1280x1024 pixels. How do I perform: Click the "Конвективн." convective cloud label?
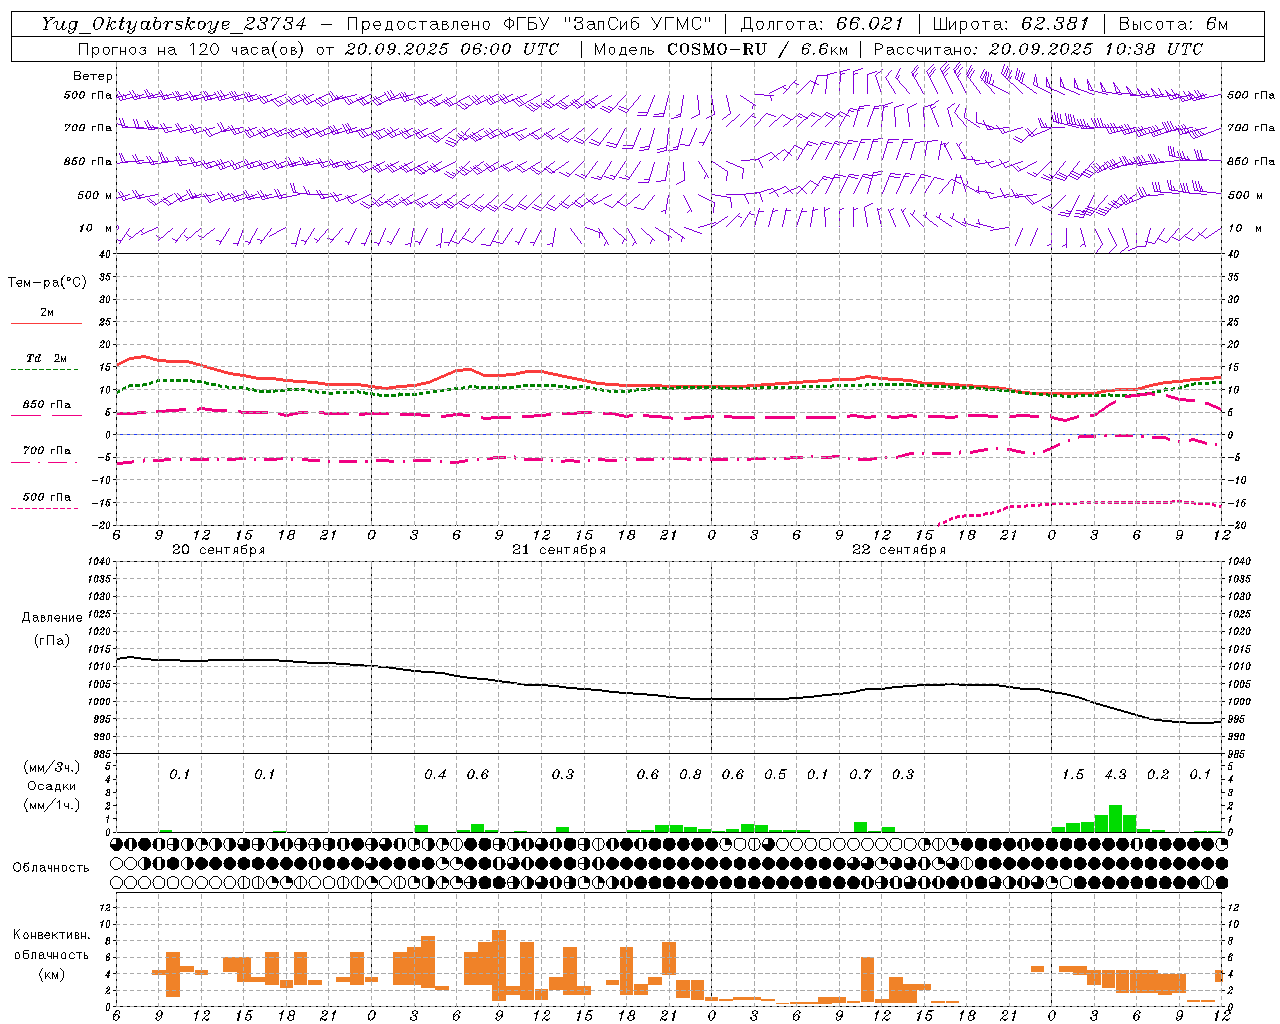[x=51, y=935]
